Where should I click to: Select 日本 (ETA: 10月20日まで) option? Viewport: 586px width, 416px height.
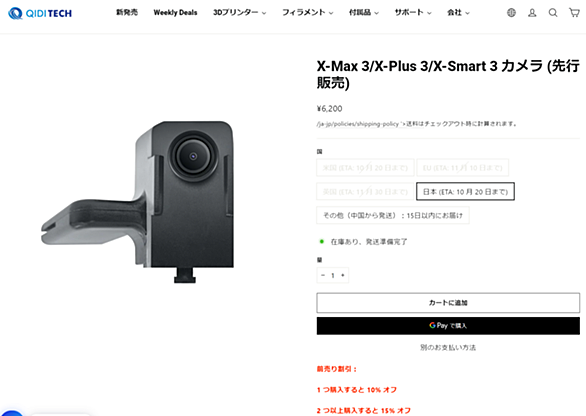click(465, 191)
